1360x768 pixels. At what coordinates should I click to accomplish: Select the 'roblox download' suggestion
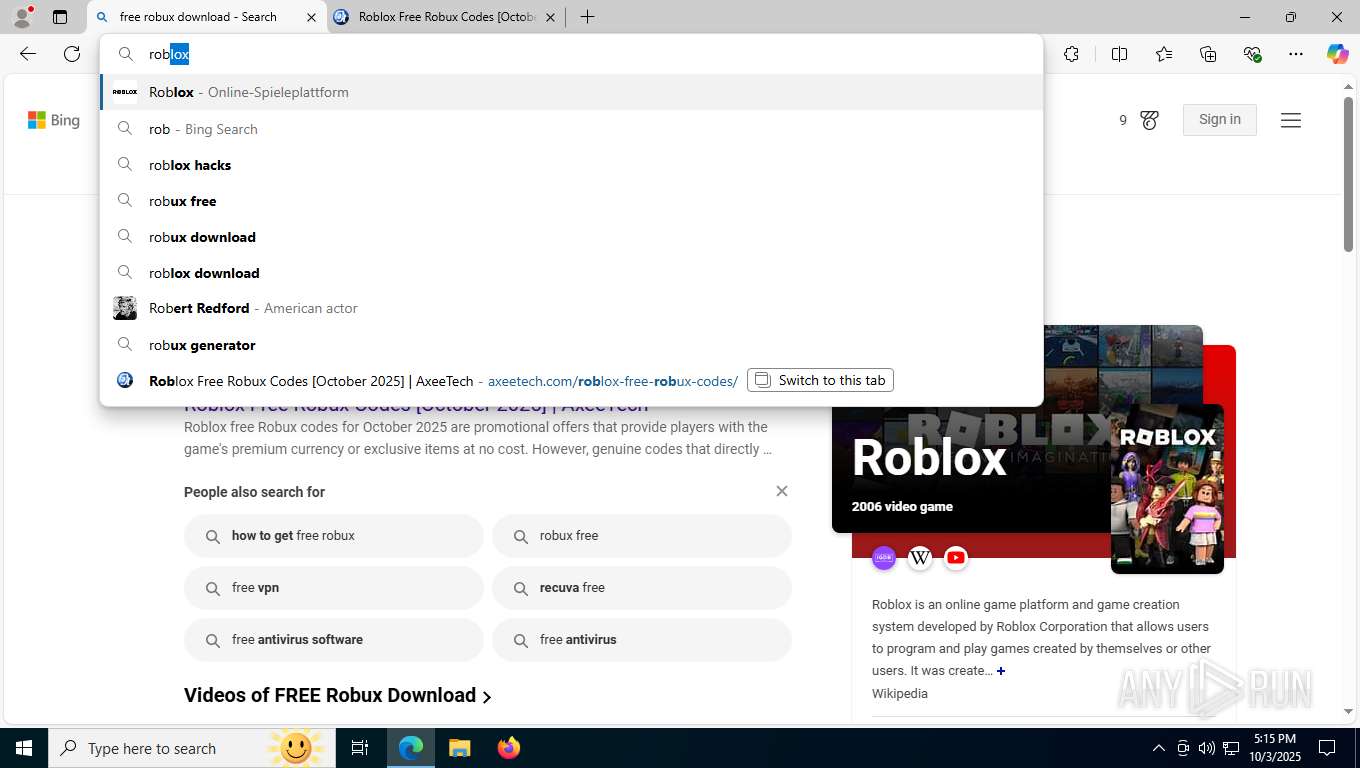tap(571, 273)
